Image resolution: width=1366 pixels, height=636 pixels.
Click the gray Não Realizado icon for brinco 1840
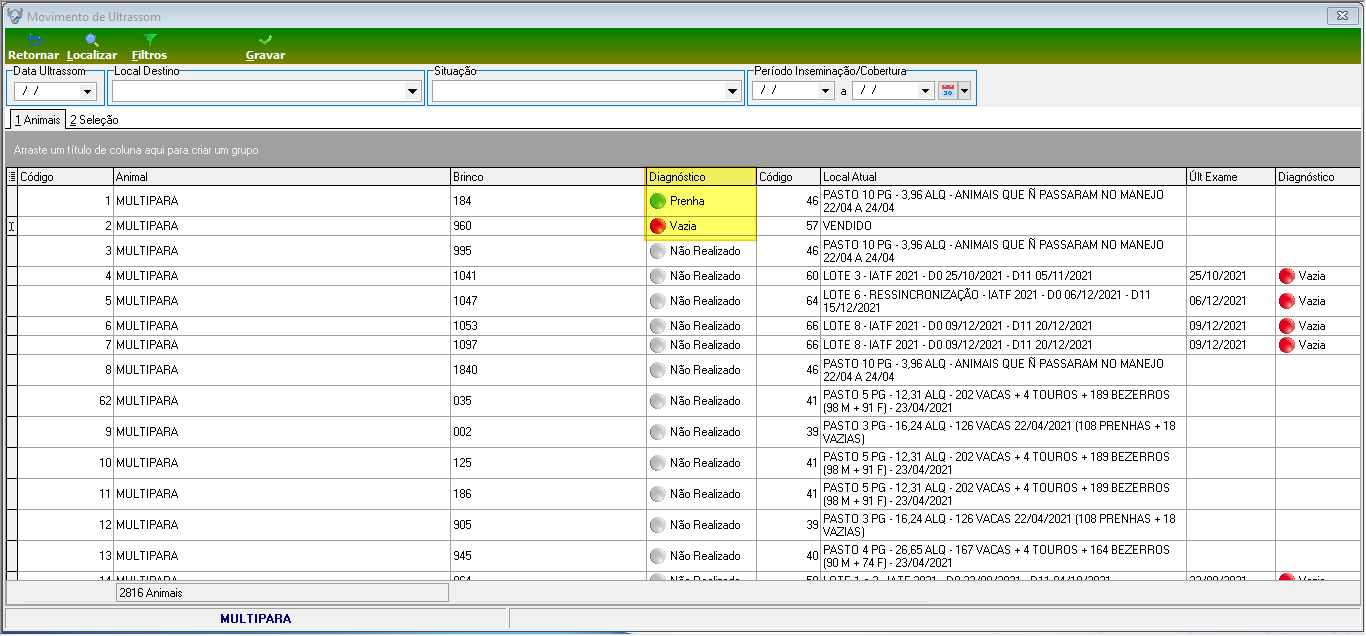pyautogui.click(x=658, y=370)
